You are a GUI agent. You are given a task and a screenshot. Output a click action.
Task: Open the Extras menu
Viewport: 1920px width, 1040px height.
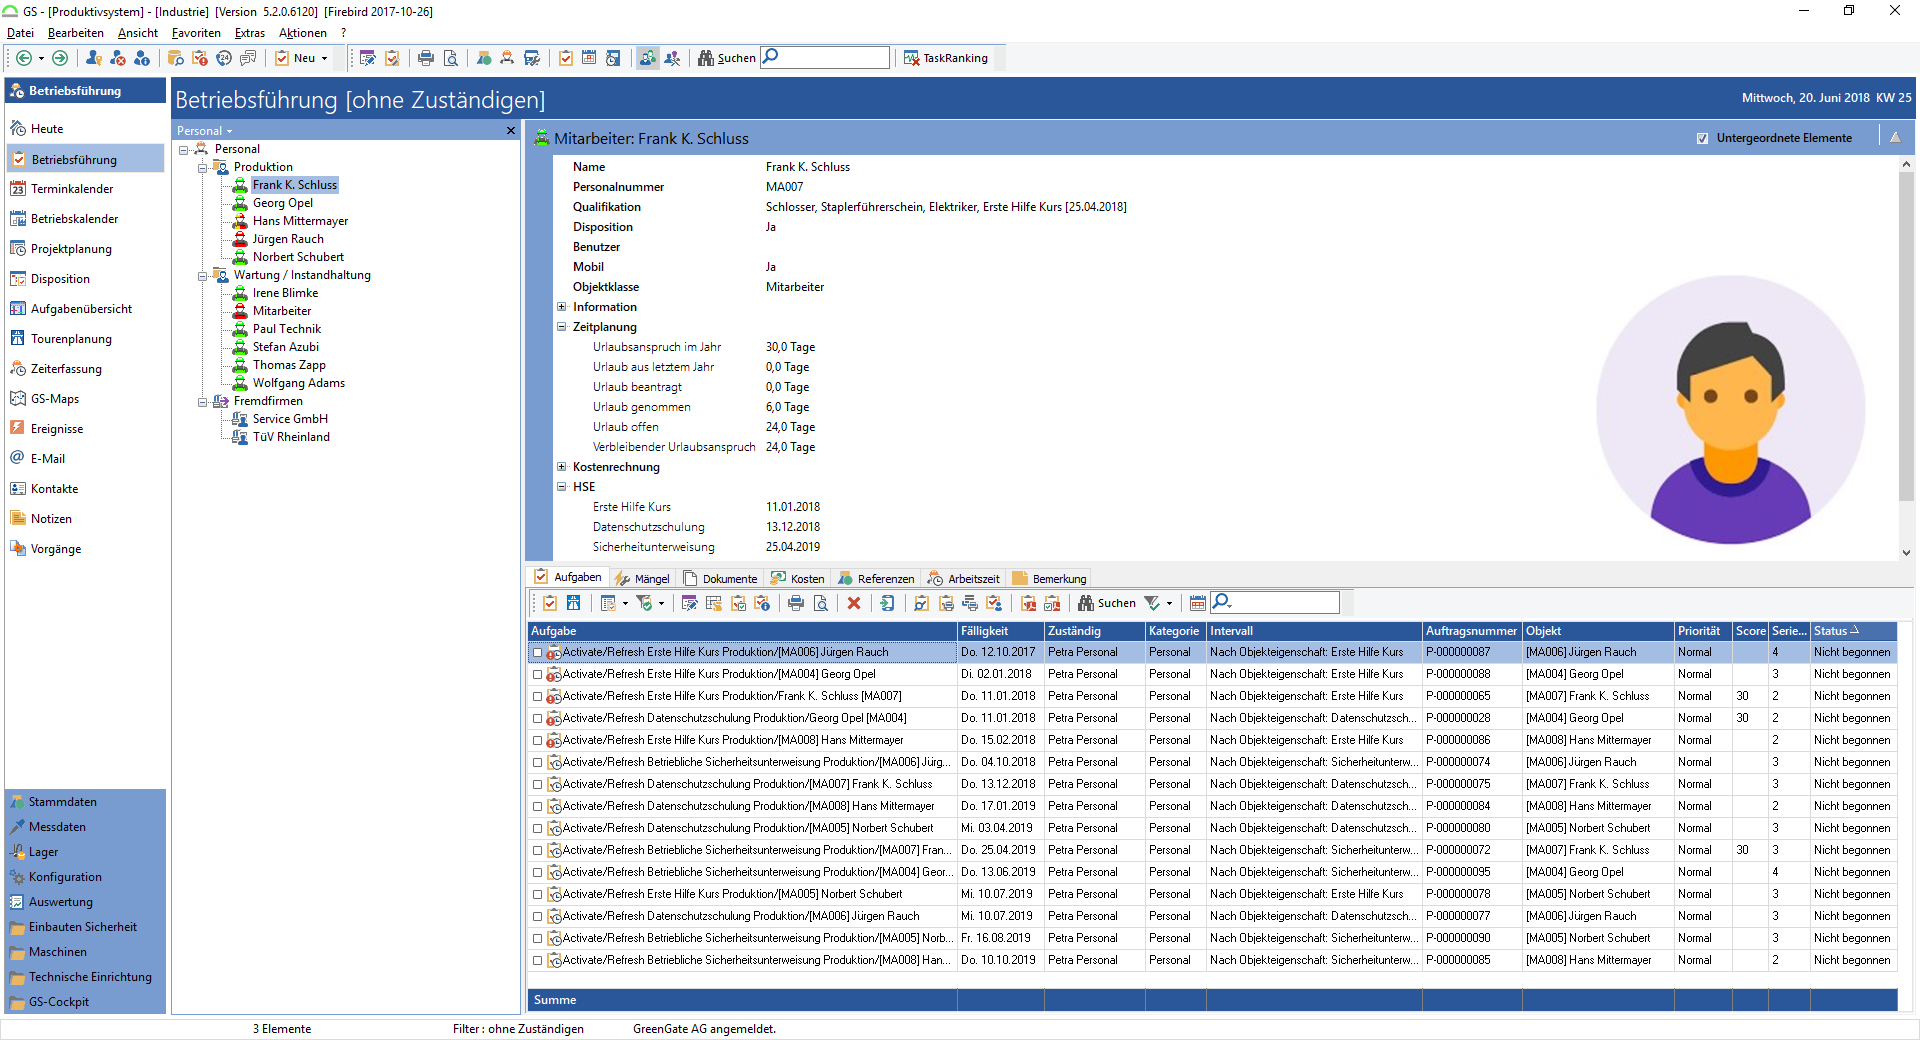[x=249, y=33]
